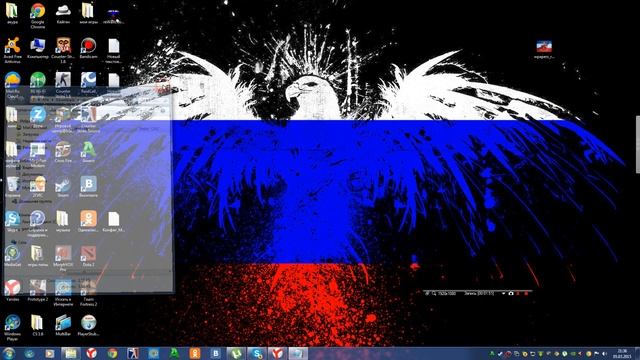Open the volume speaker icon in system tray
This screenshot has width=640, height=360.
(604, 353)
